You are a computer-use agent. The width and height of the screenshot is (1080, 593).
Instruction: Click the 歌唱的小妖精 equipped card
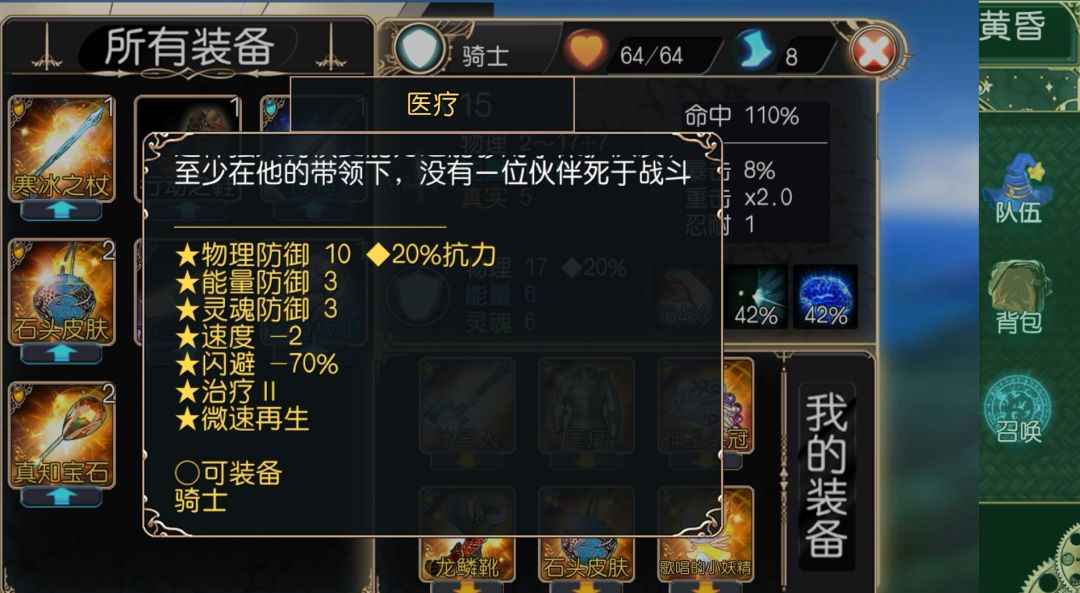tap(705, 535)
